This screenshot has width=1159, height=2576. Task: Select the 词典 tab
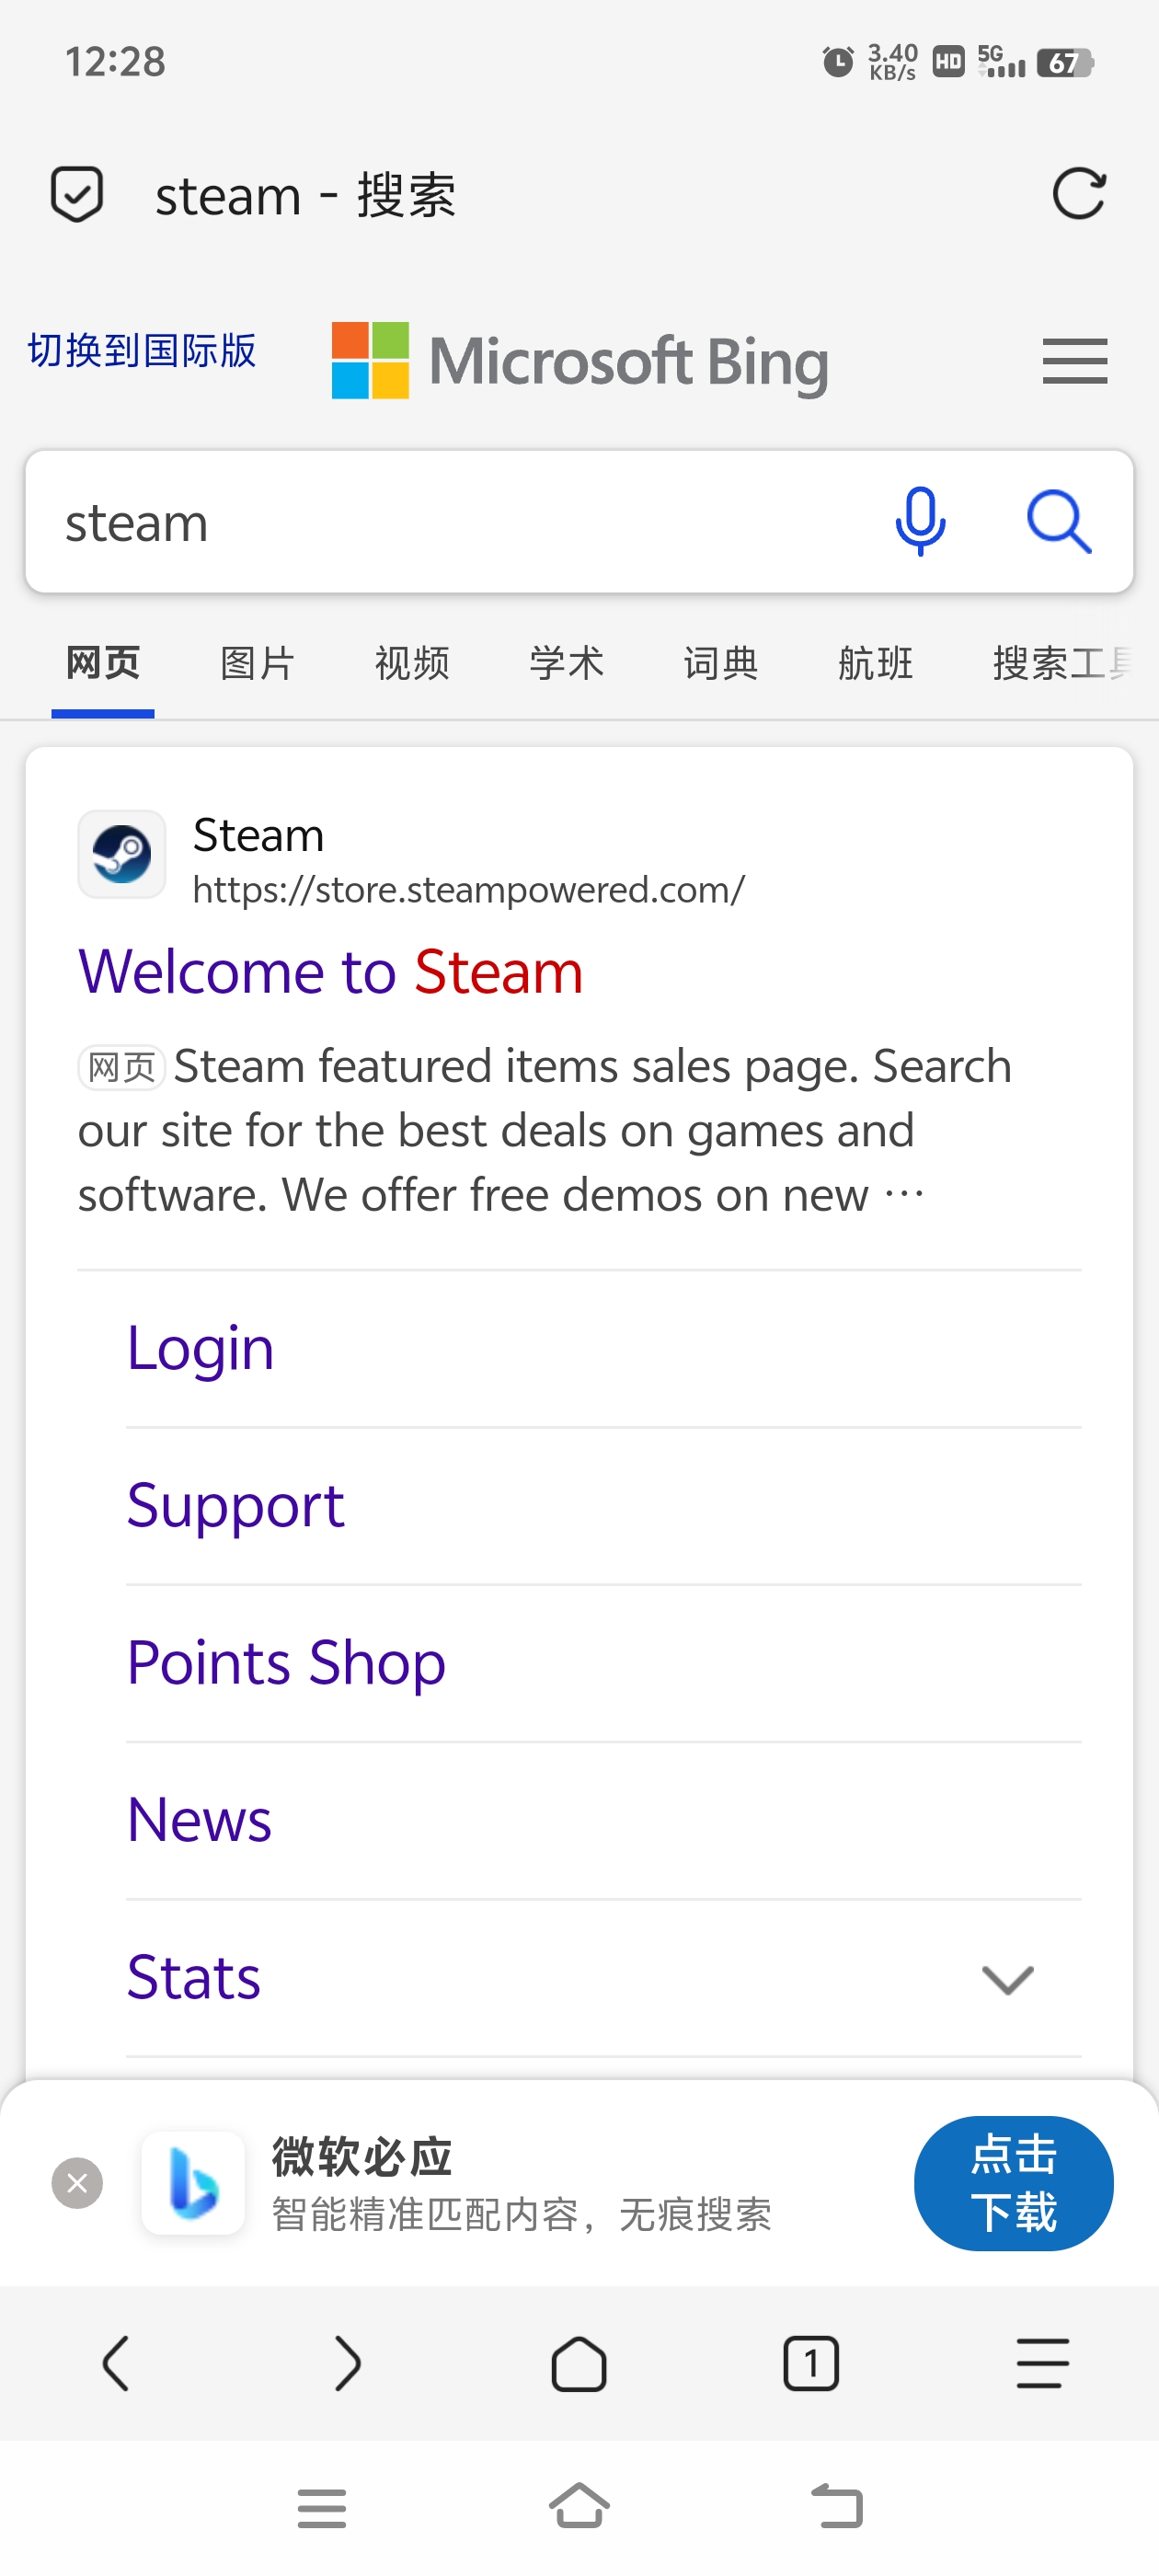pyautogui.click(x=721, y=663)
